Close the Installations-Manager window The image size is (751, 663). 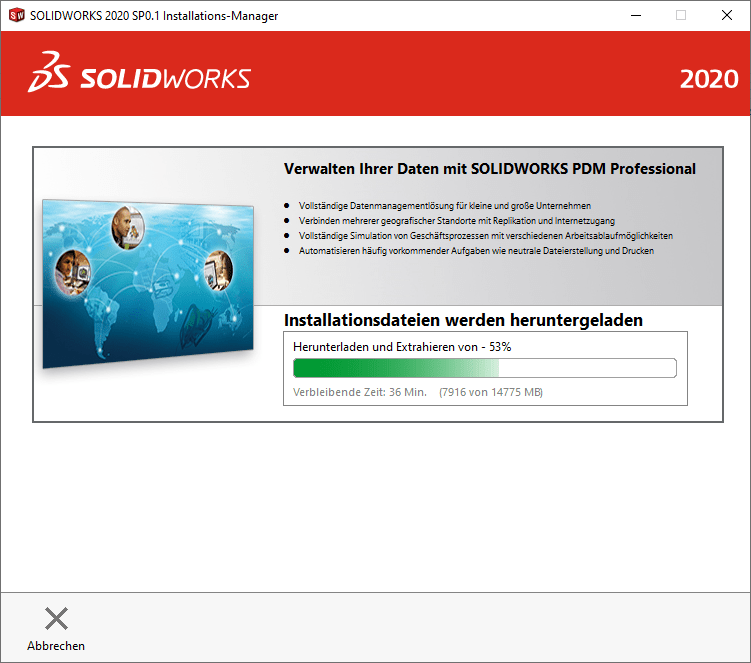point(727,15)
